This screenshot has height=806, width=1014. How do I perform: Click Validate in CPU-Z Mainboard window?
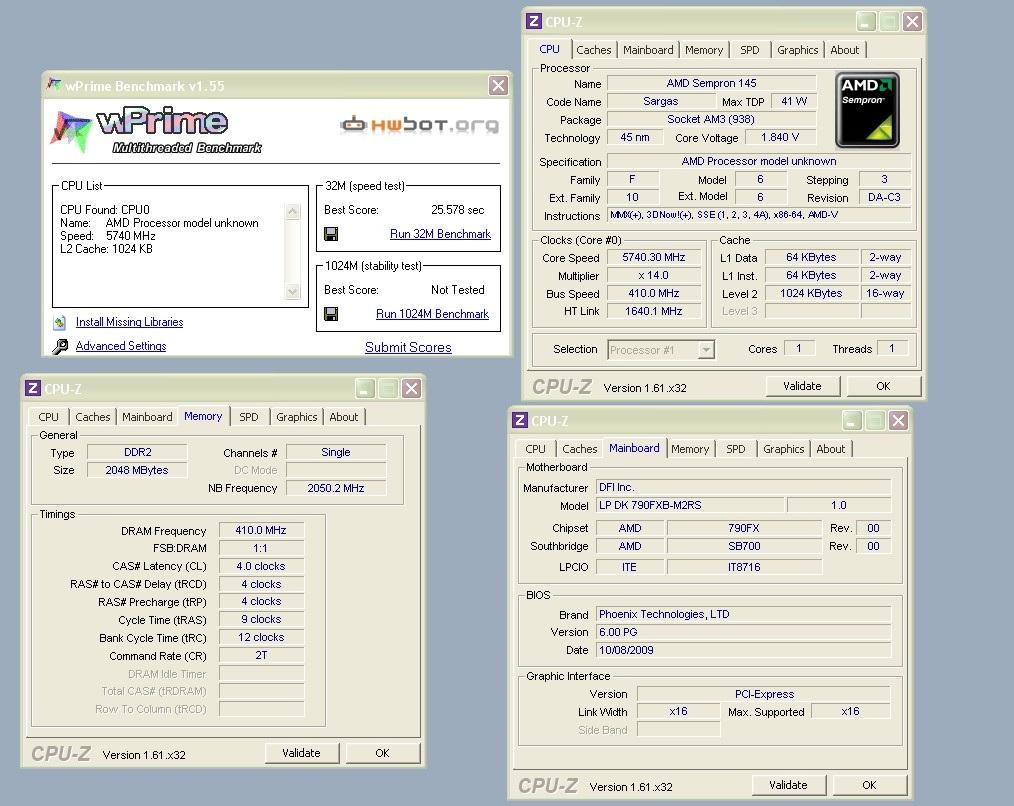tap(788, 785)
